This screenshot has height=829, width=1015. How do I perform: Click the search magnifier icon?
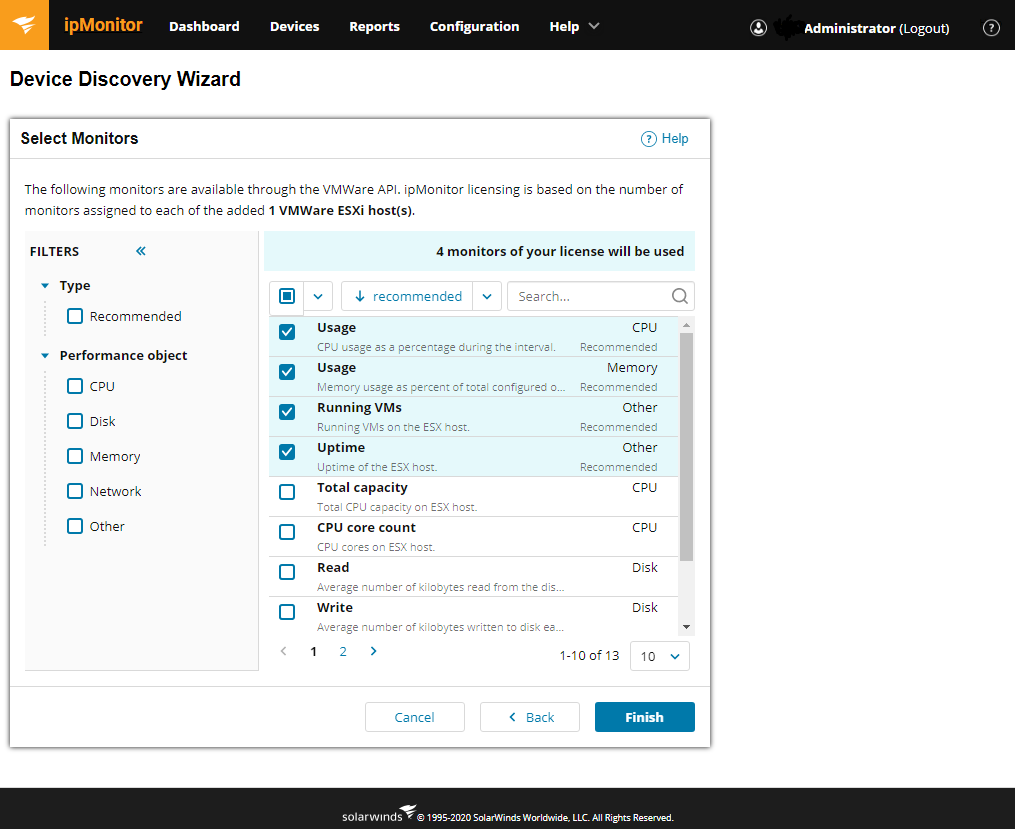coord(679,296)
